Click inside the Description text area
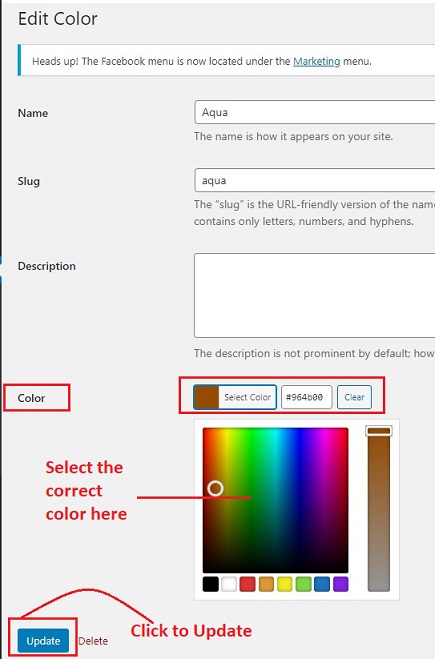 (x=315, y=295)
